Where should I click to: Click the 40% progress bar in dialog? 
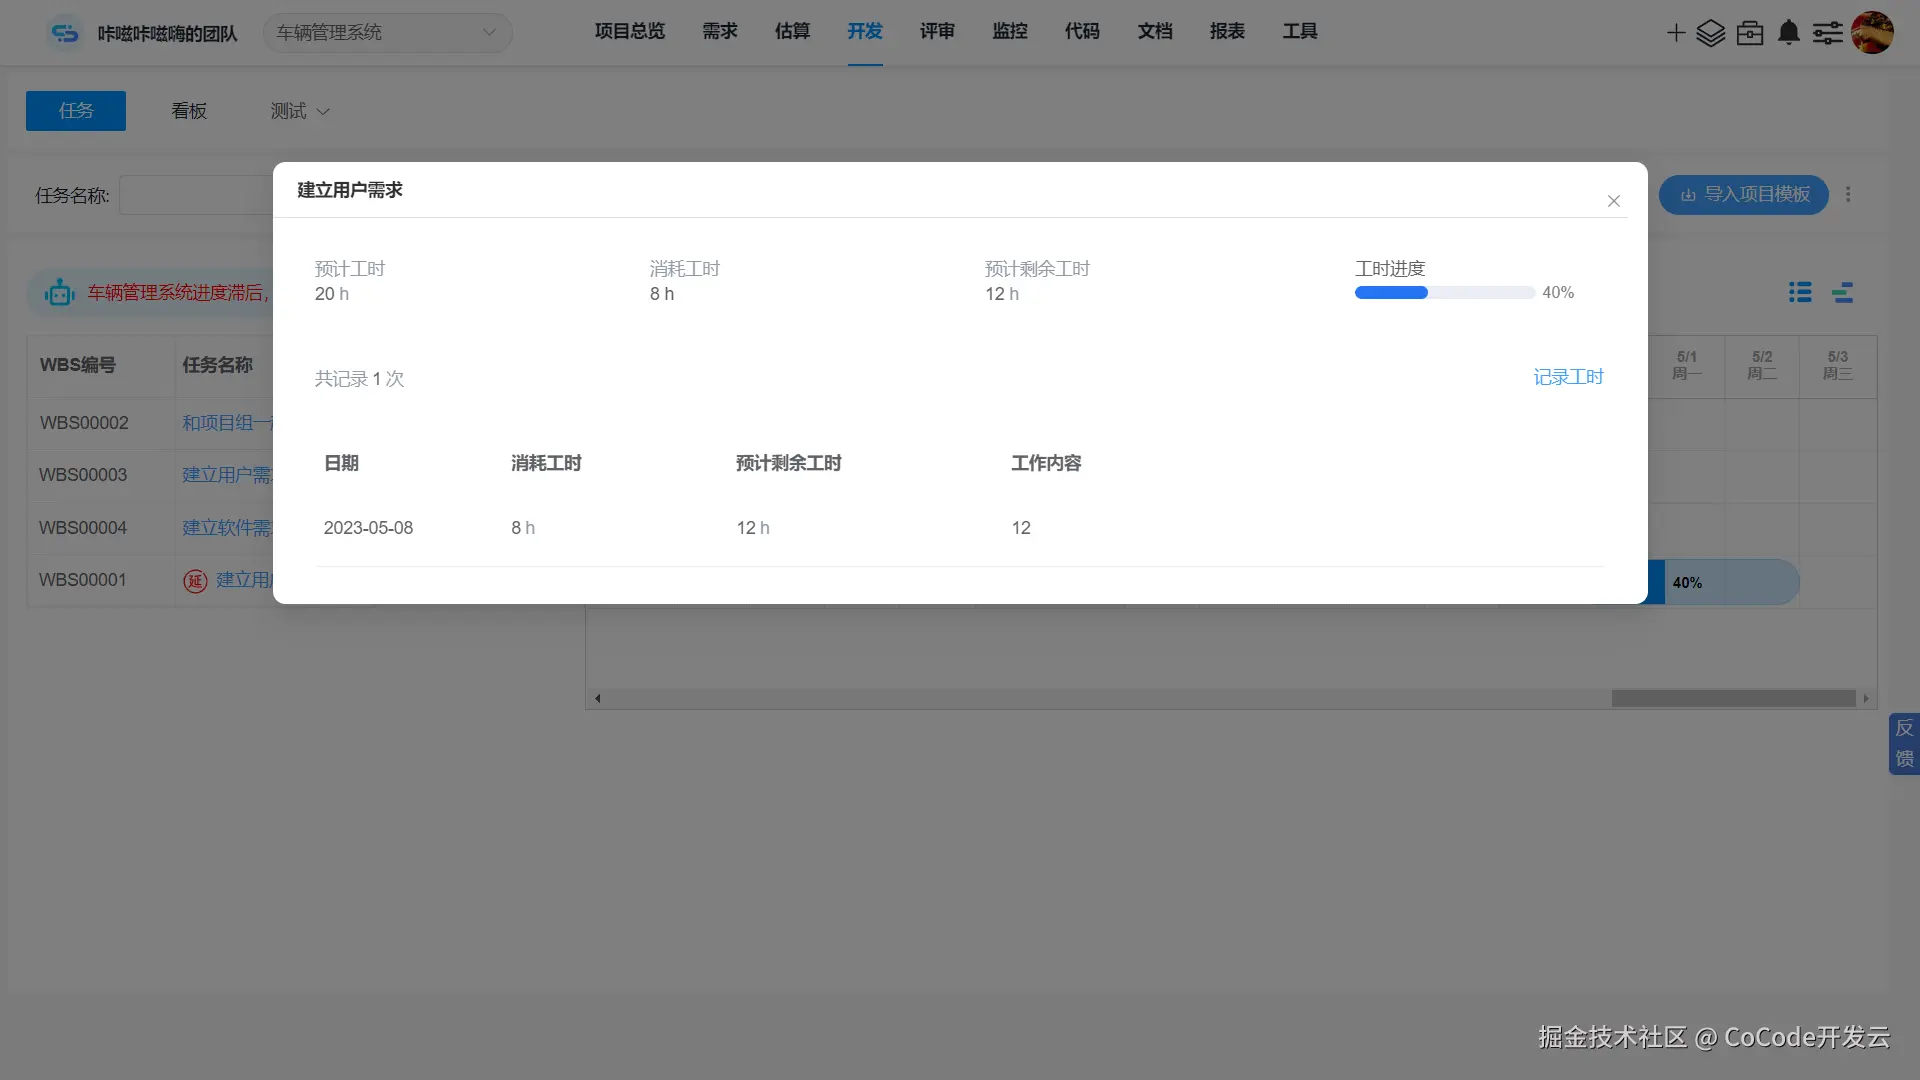tap(1443, 292)
